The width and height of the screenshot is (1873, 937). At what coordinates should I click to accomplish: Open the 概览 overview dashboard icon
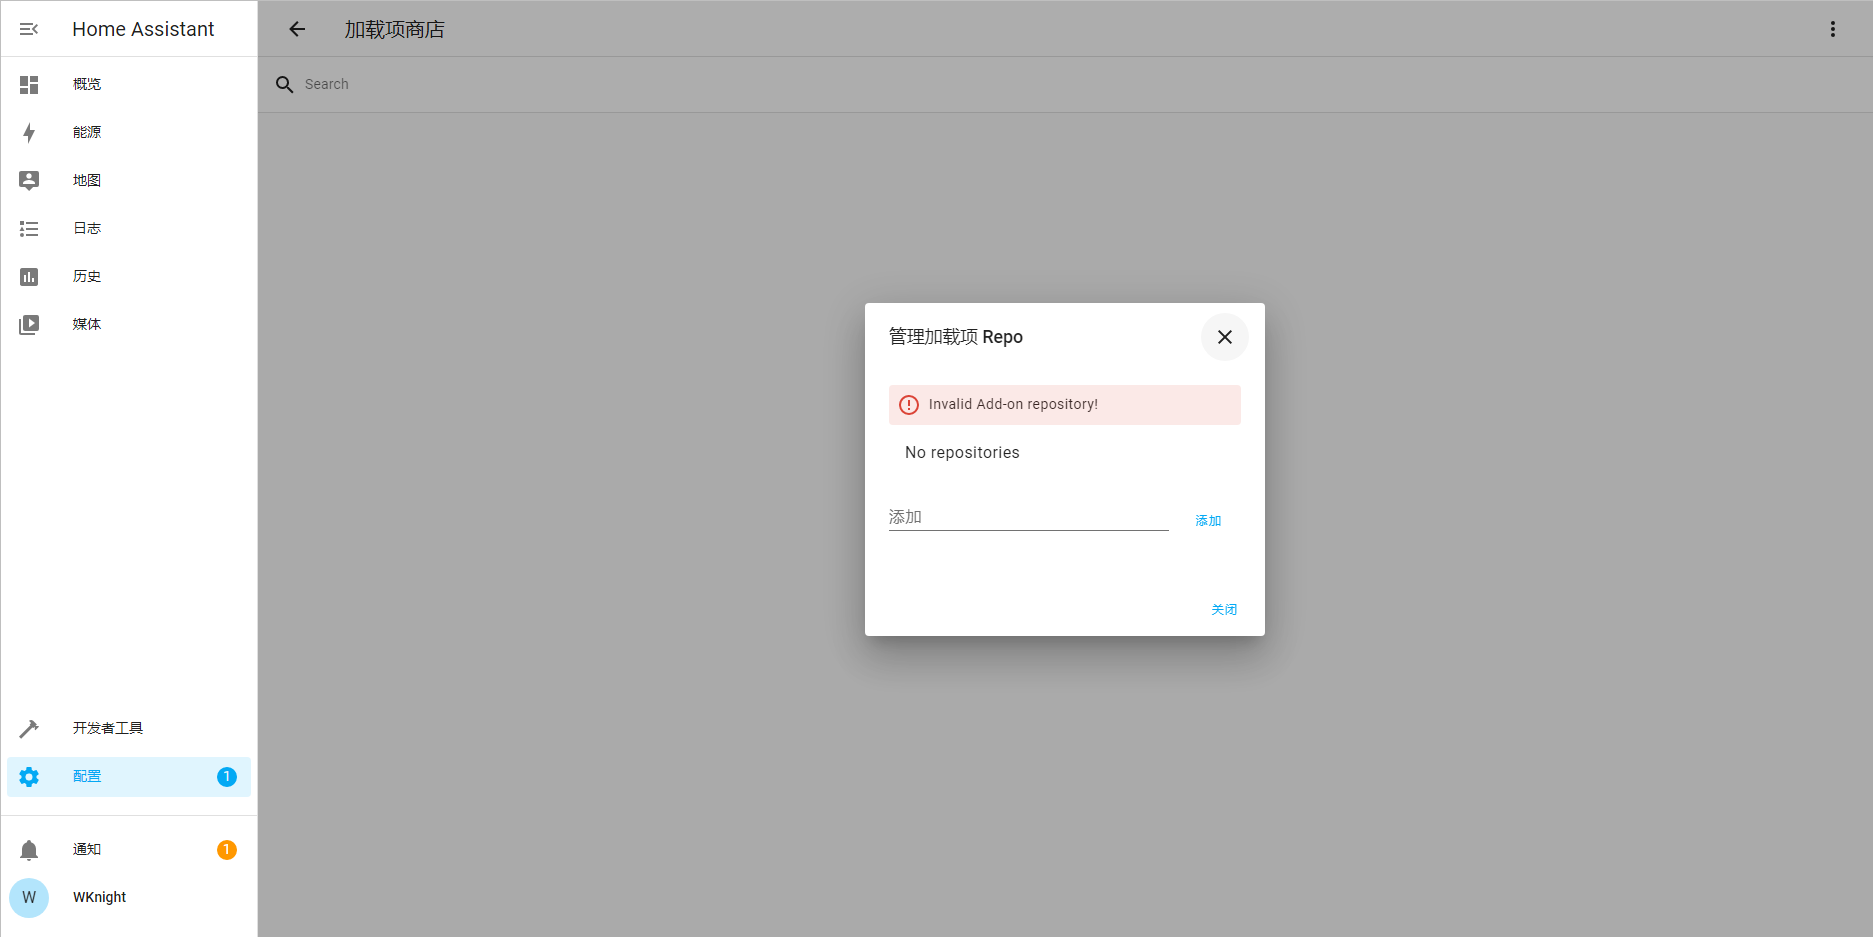(29, 85)
